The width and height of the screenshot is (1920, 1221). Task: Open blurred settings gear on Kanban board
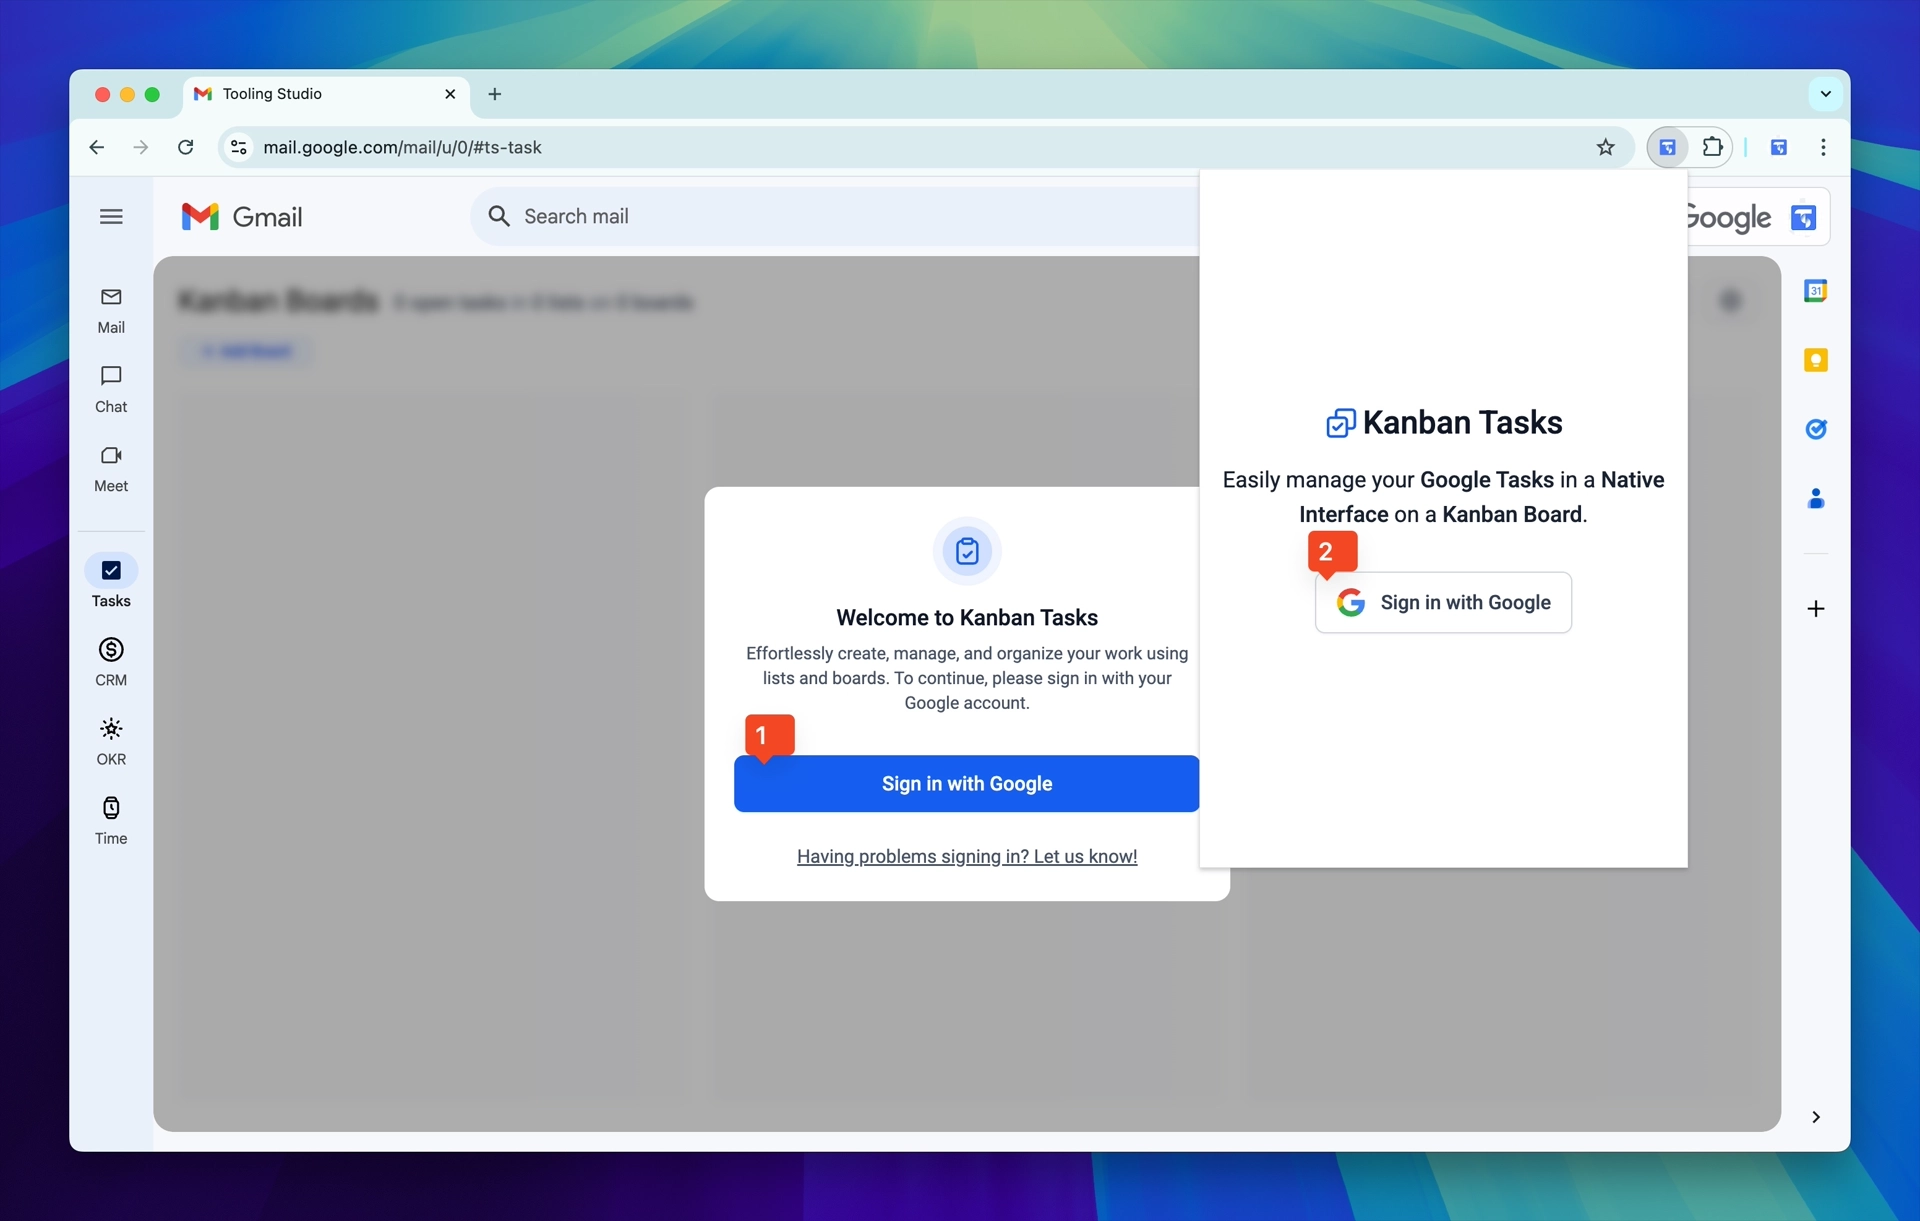pyautogui.click(x=1730, y=300)
